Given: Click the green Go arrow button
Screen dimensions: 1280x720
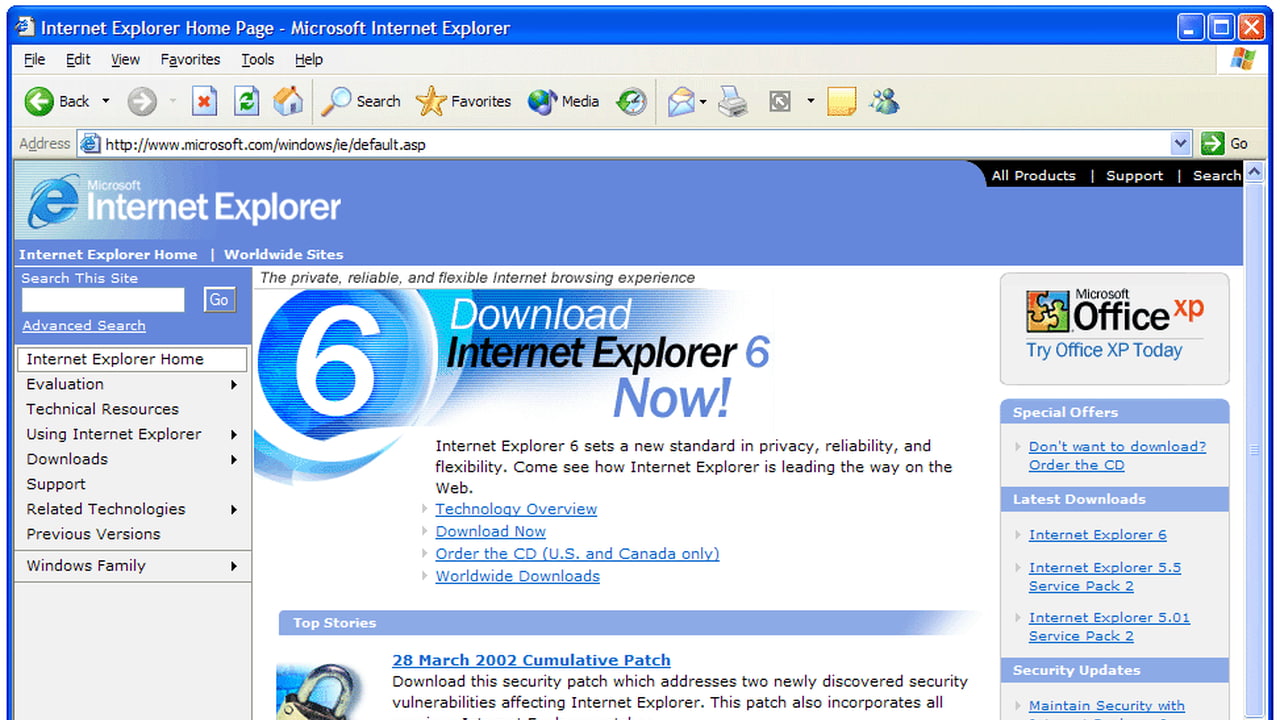Looking at the screenshot, I should point(1213,144).
